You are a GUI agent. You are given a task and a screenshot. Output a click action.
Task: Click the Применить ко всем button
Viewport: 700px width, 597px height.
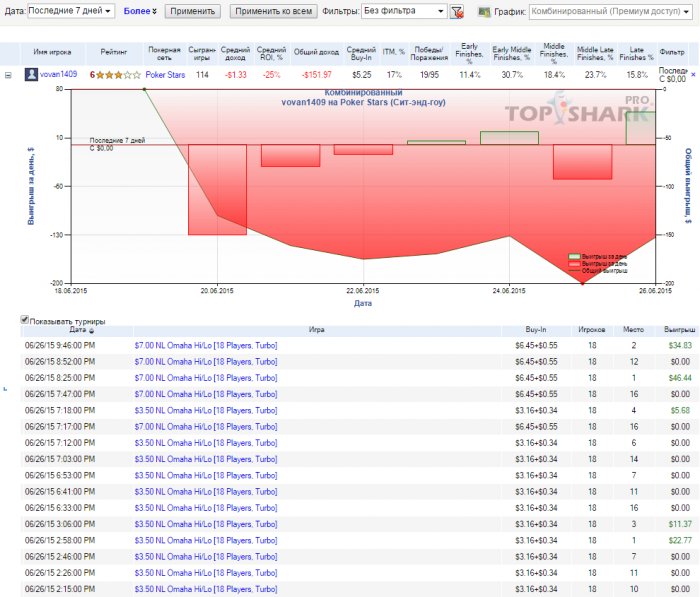point(273,12)
